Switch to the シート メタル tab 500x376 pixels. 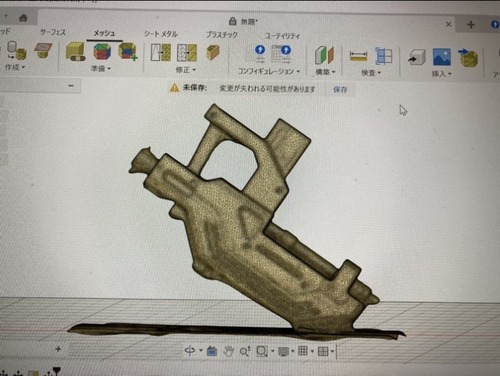click(x=161, y=34)
